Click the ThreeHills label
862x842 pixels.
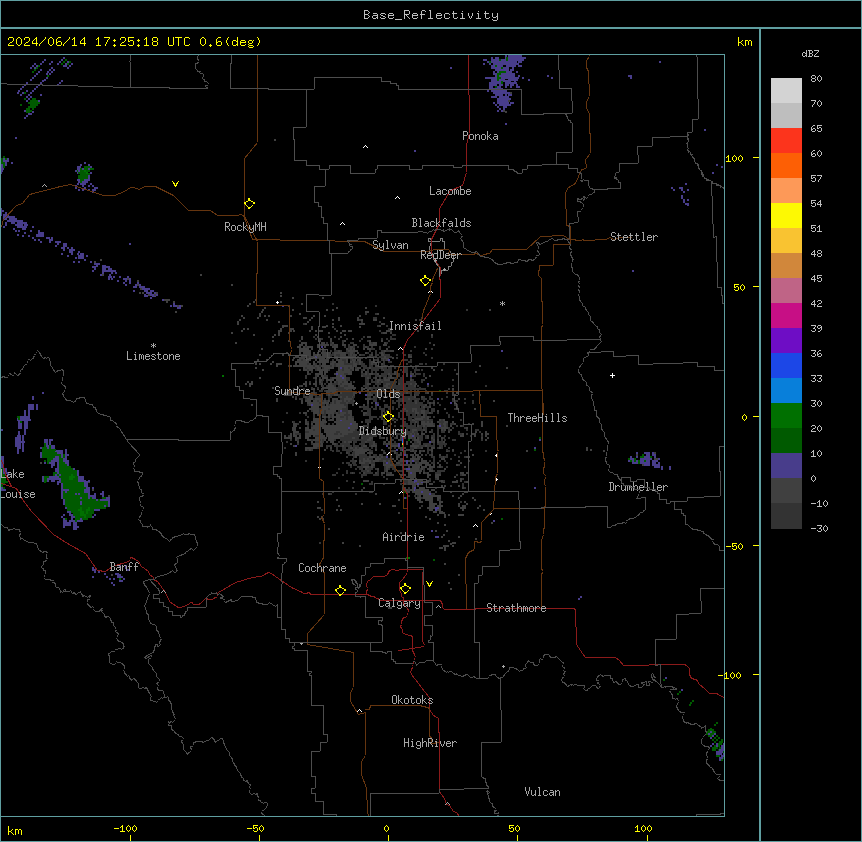pyautogui.click(x=537, y=418)
